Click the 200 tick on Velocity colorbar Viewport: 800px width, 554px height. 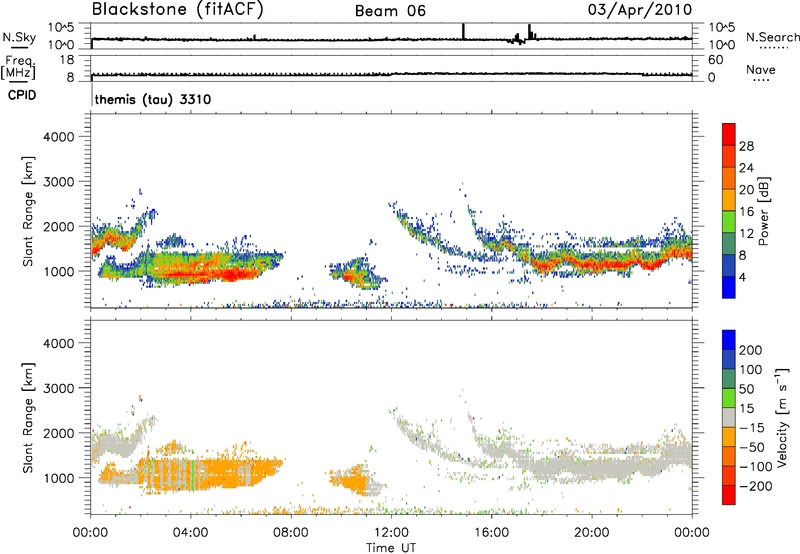(751, 350)
